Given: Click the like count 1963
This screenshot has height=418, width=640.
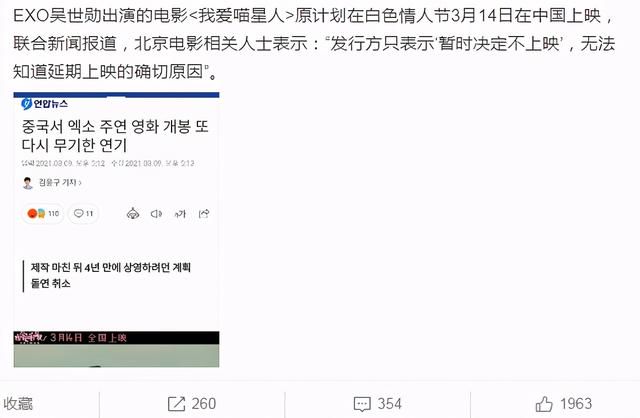Looking at the screenshot, I should [x=576, y=404].
